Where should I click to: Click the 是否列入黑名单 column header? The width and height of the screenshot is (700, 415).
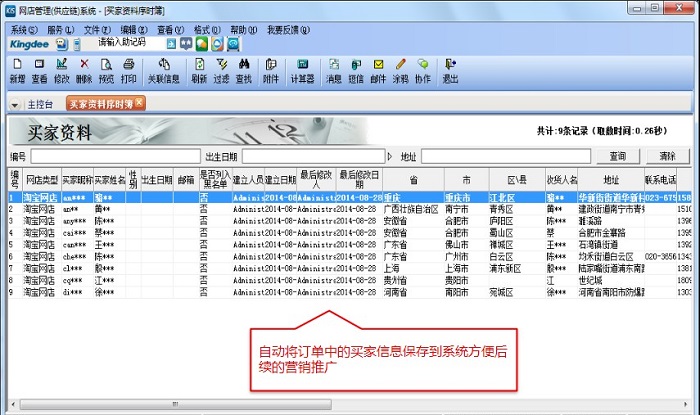point(215,180)
